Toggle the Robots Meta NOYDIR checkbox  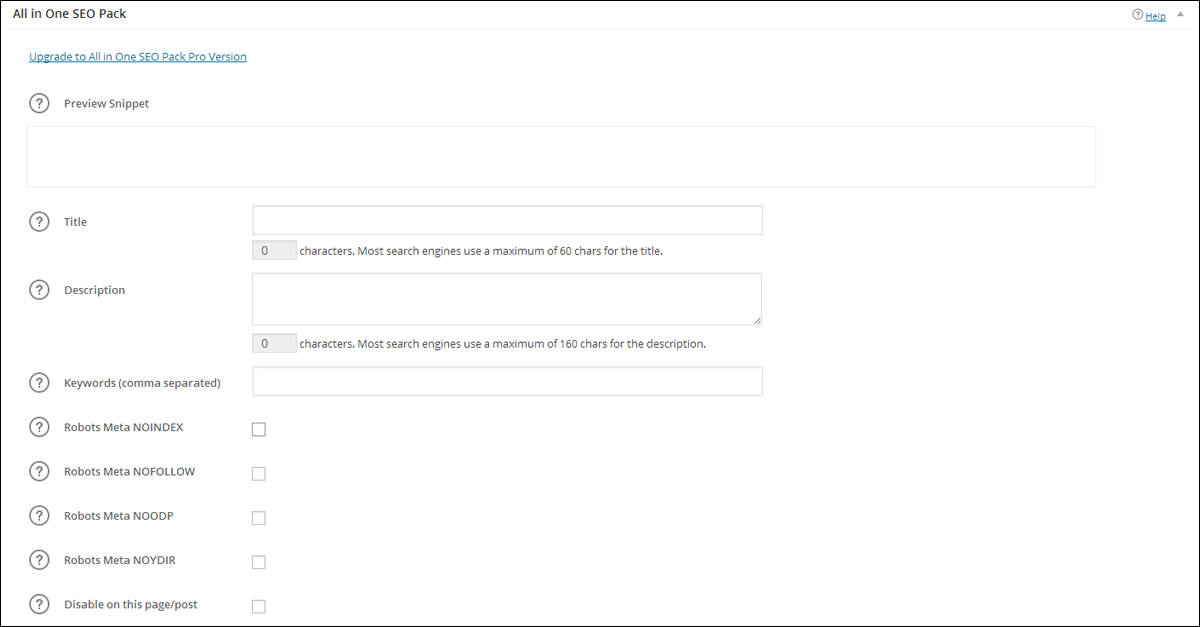pos(259,562)
